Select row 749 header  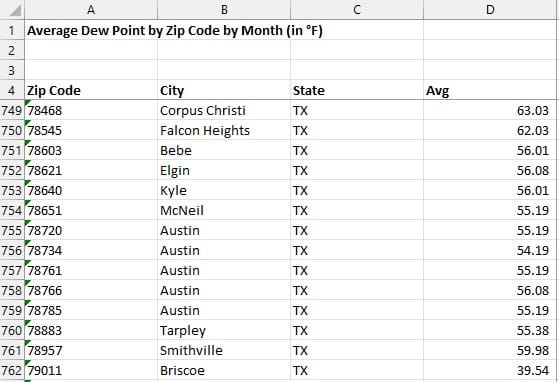(12, 110)
